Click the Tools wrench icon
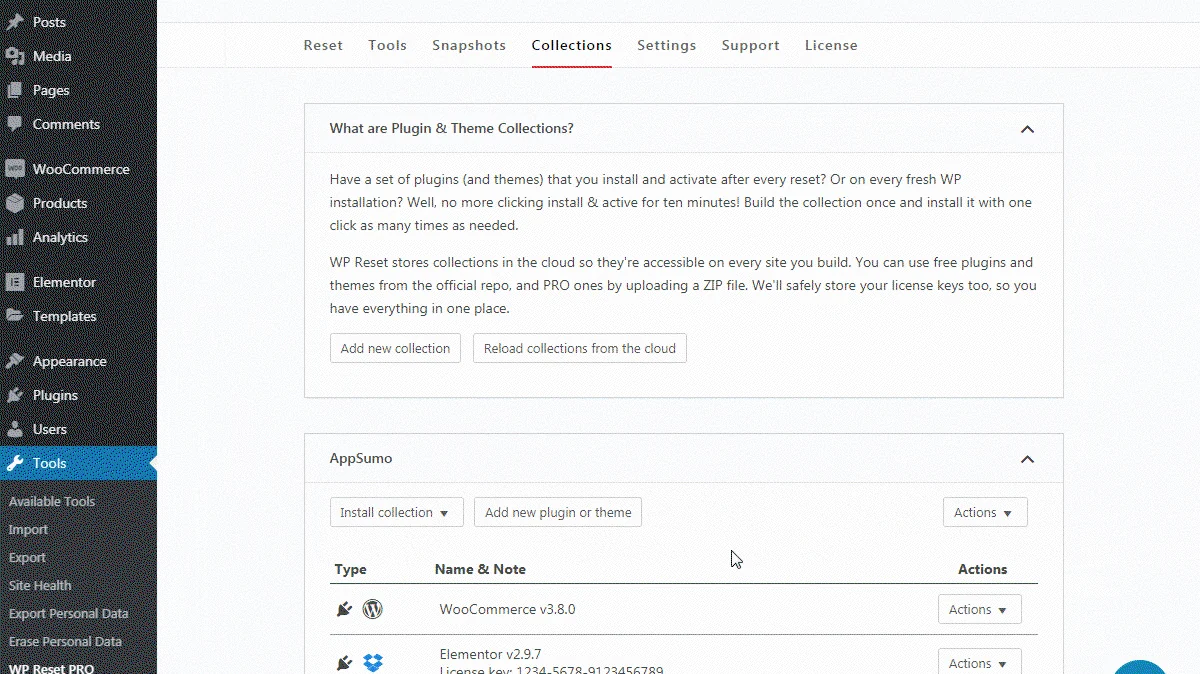 tap(15, 463)
